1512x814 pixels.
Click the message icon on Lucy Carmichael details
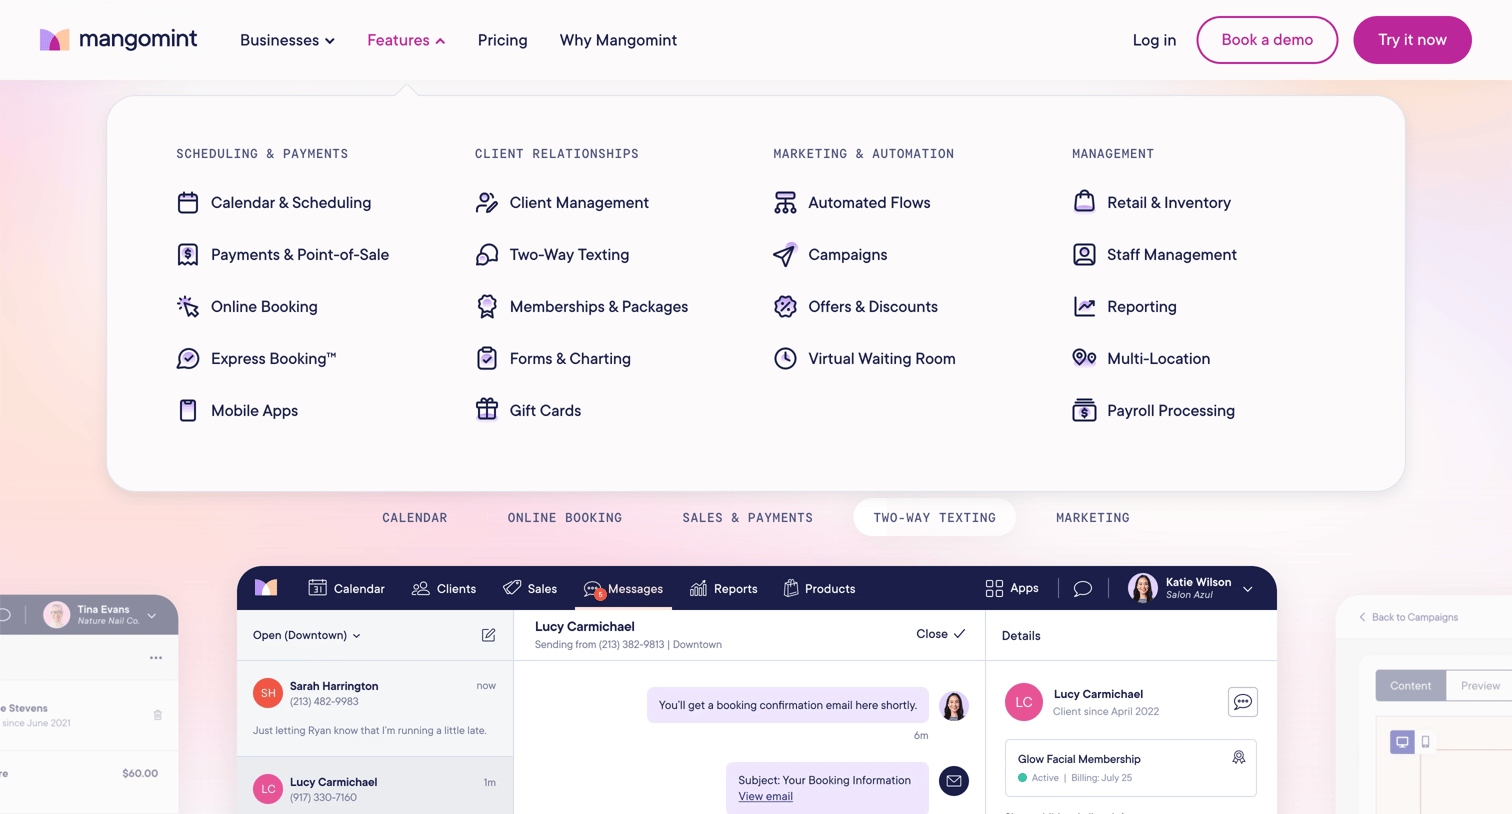click(x=1242, y=702)
